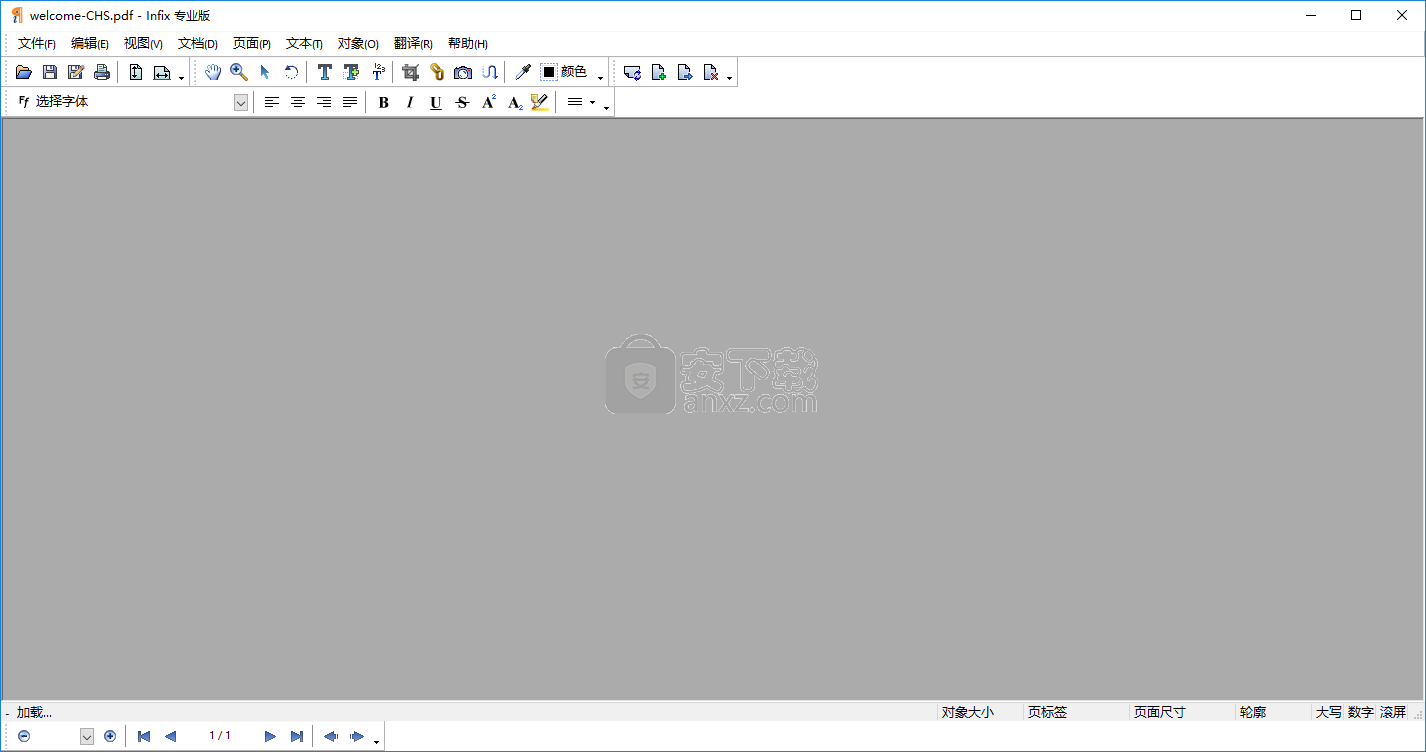Delete page with red-X page icon
This screenshot has height=752, width=1426.
711,72
